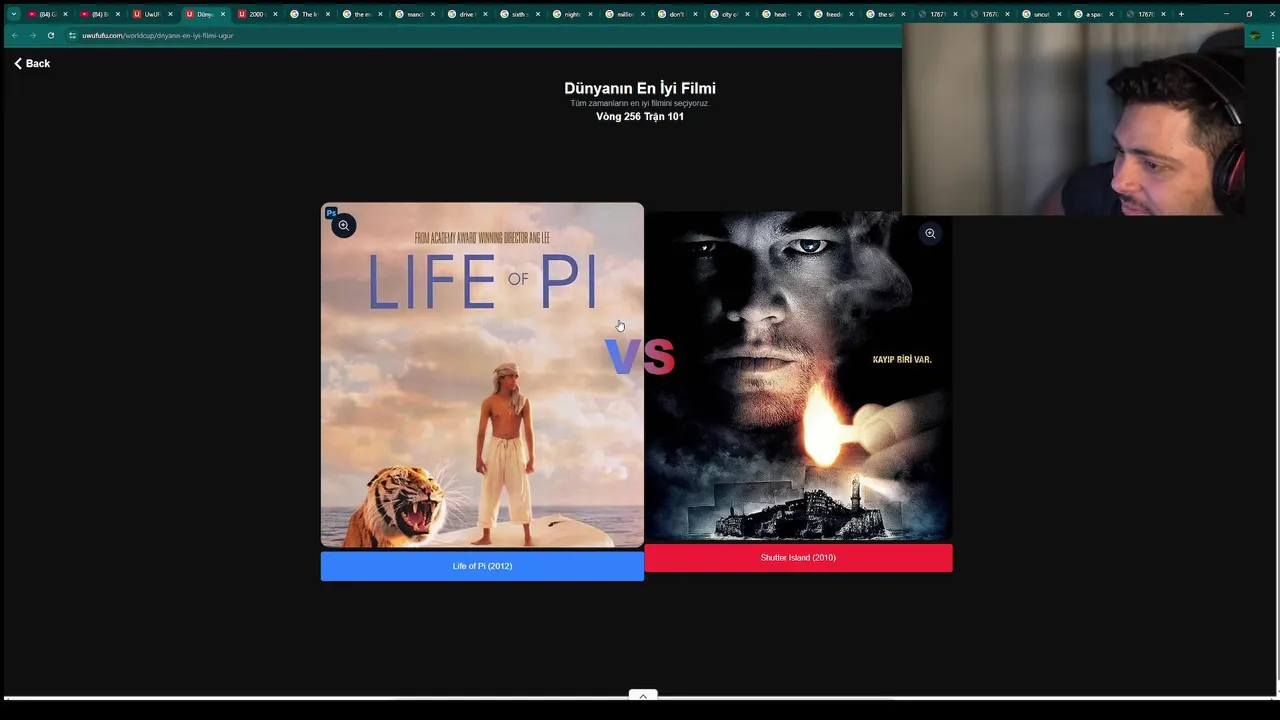Switch to the 'sixth' Google tab
1280x720 pixels.
point(517,14)
